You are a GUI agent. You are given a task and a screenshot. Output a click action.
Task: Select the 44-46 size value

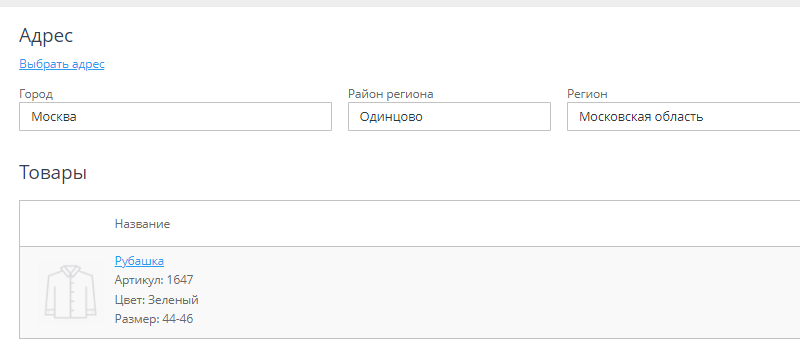click(x=178, y=319)
